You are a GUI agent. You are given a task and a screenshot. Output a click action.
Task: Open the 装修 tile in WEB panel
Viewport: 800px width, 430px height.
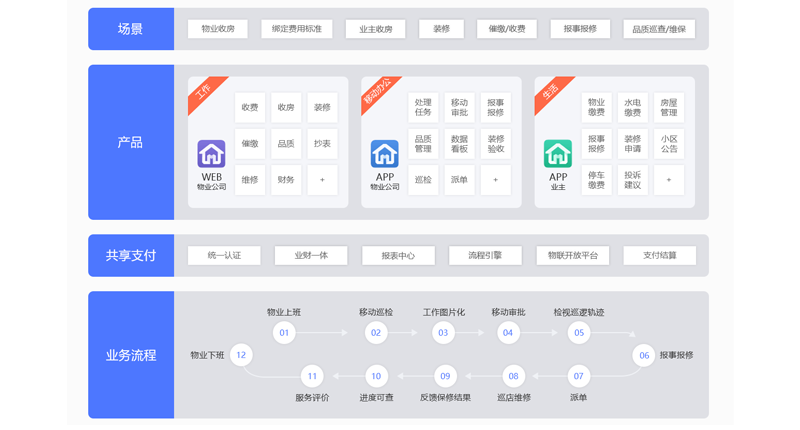click(322, 107)
